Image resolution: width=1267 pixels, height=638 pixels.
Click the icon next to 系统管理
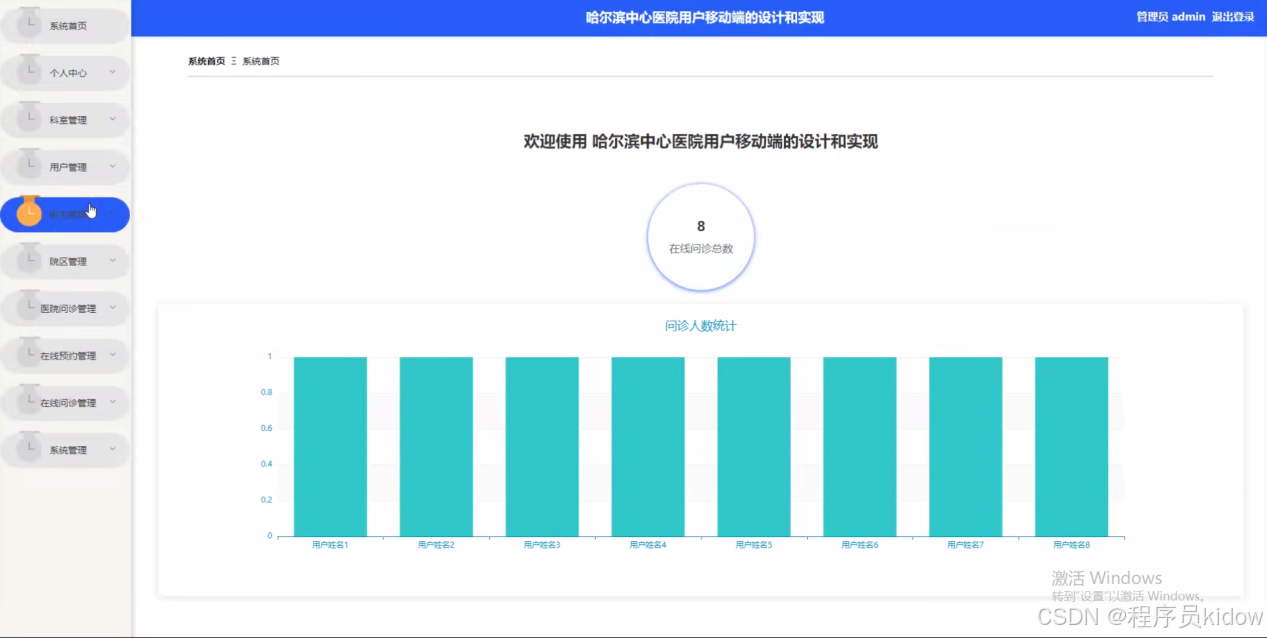tap(30, 449)
